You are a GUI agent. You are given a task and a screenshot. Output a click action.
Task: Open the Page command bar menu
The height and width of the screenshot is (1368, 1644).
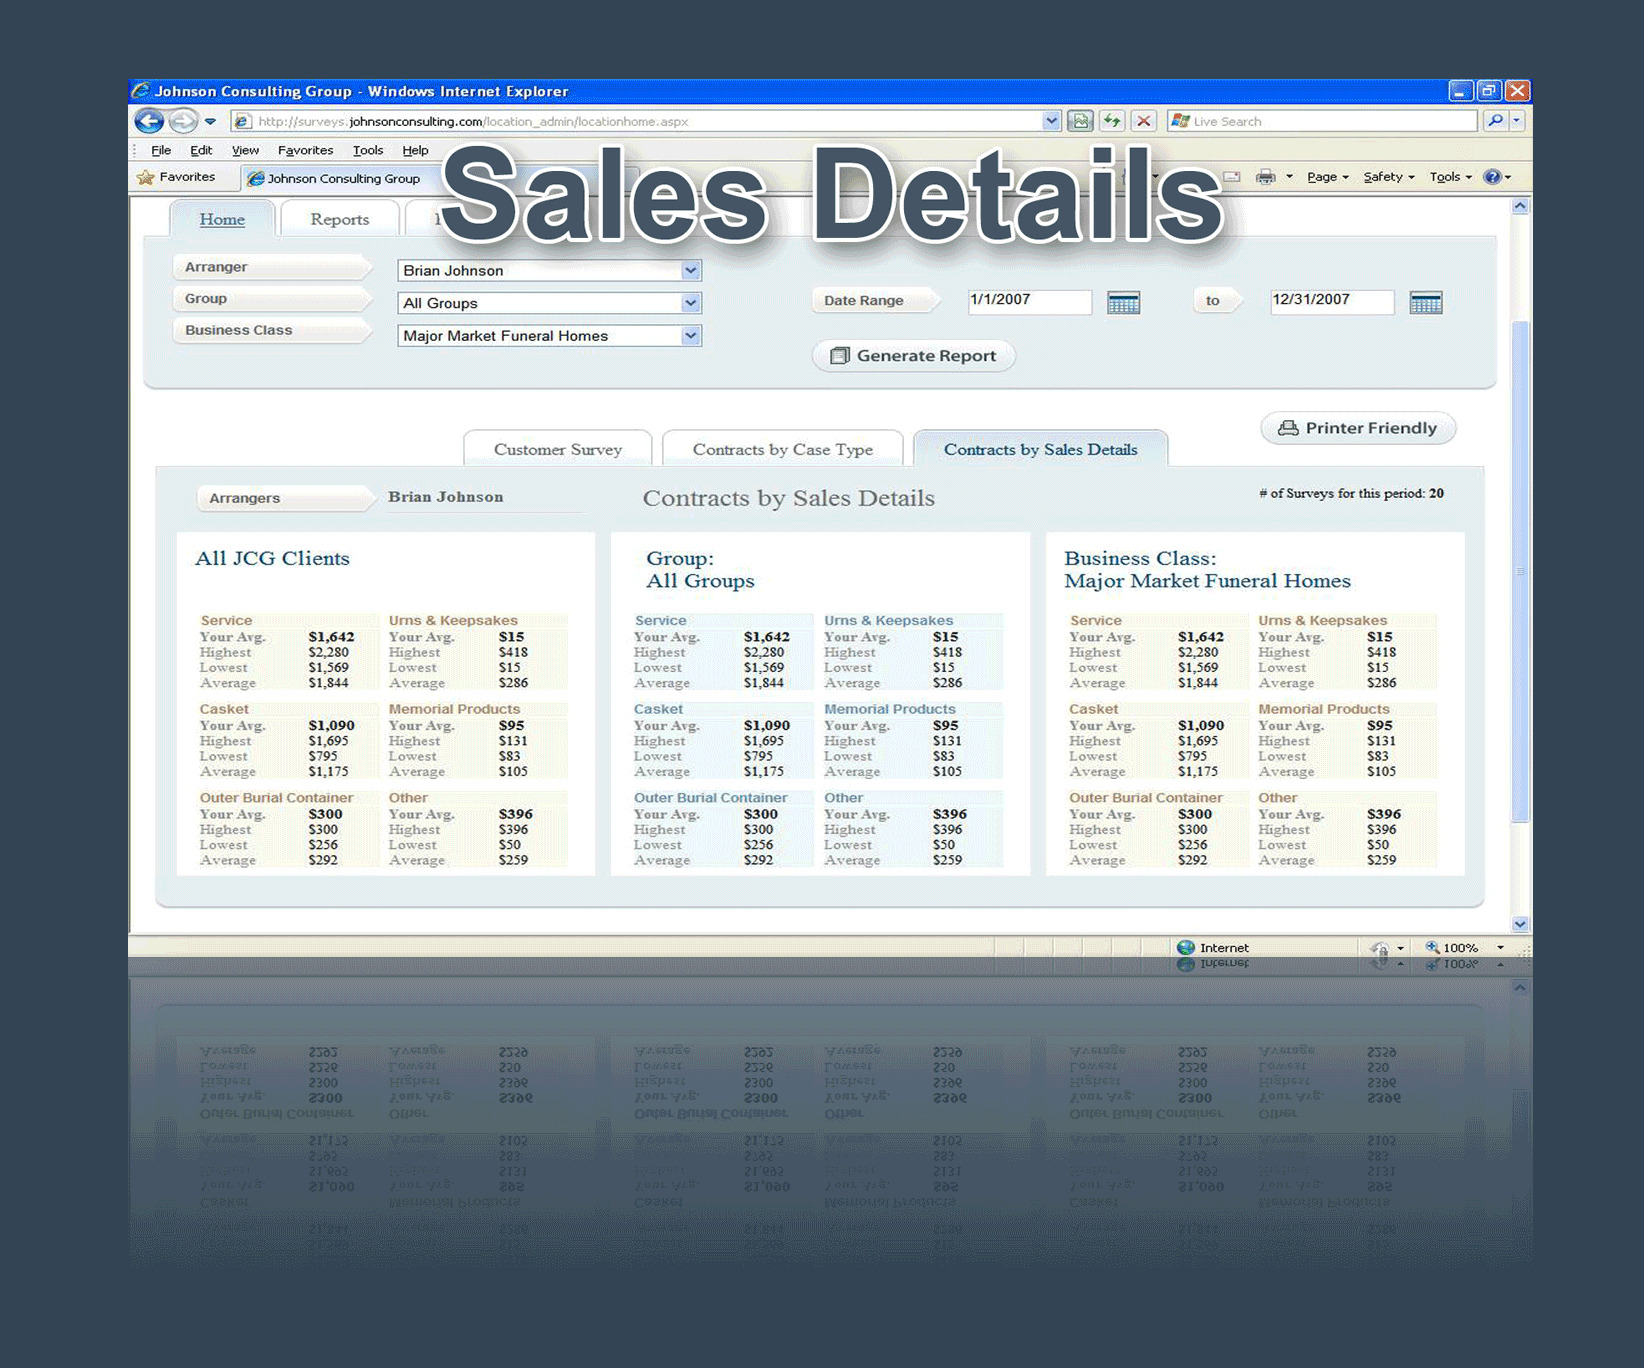point(1327,177)
